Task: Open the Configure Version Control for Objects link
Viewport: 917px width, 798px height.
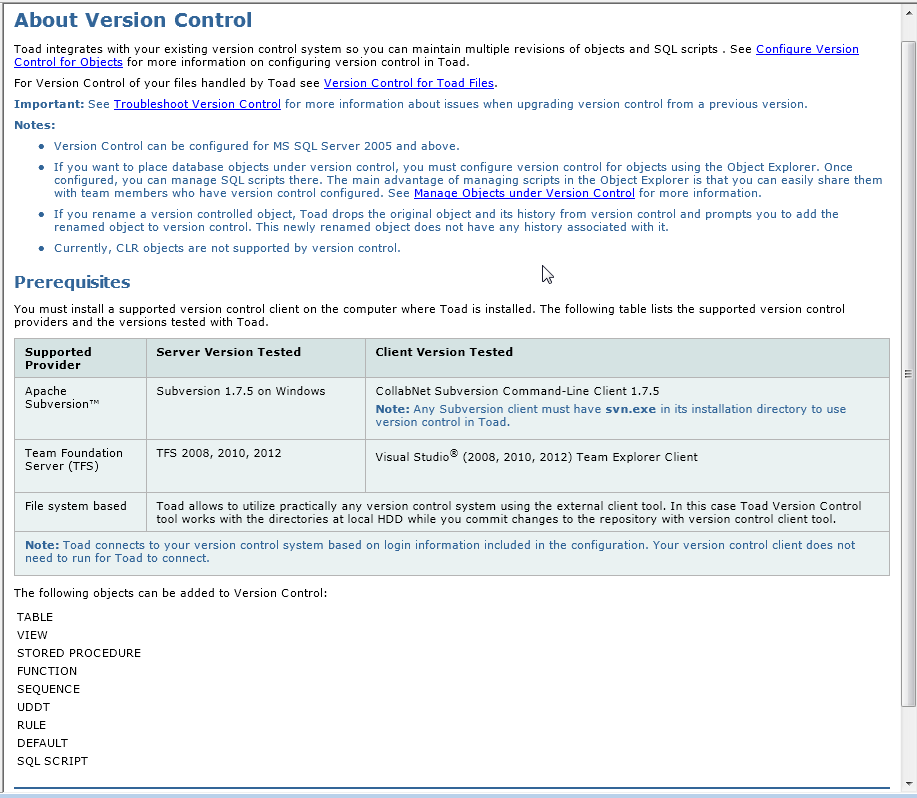Action: [x=806, y=49]
